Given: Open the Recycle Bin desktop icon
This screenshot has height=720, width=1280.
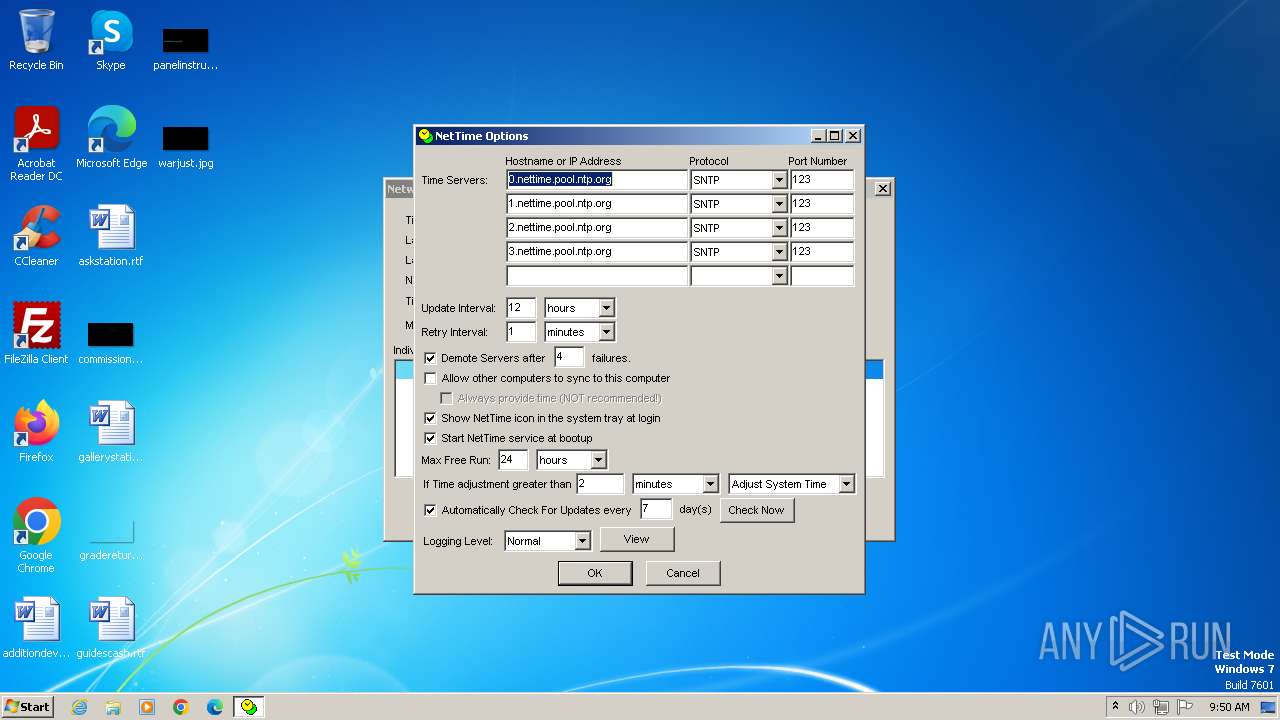Looking at the screenshot, I should pos(36,40).
